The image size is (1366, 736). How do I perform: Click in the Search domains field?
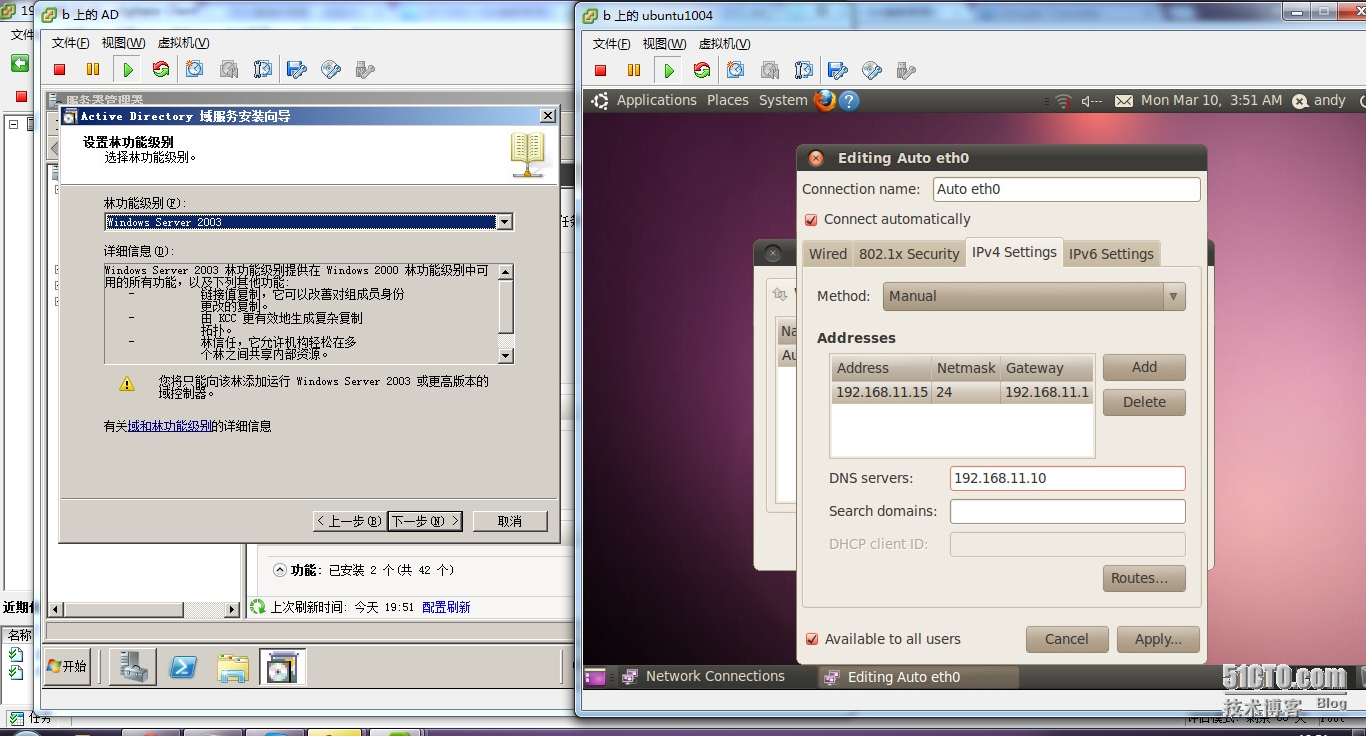click(1067, 511)
